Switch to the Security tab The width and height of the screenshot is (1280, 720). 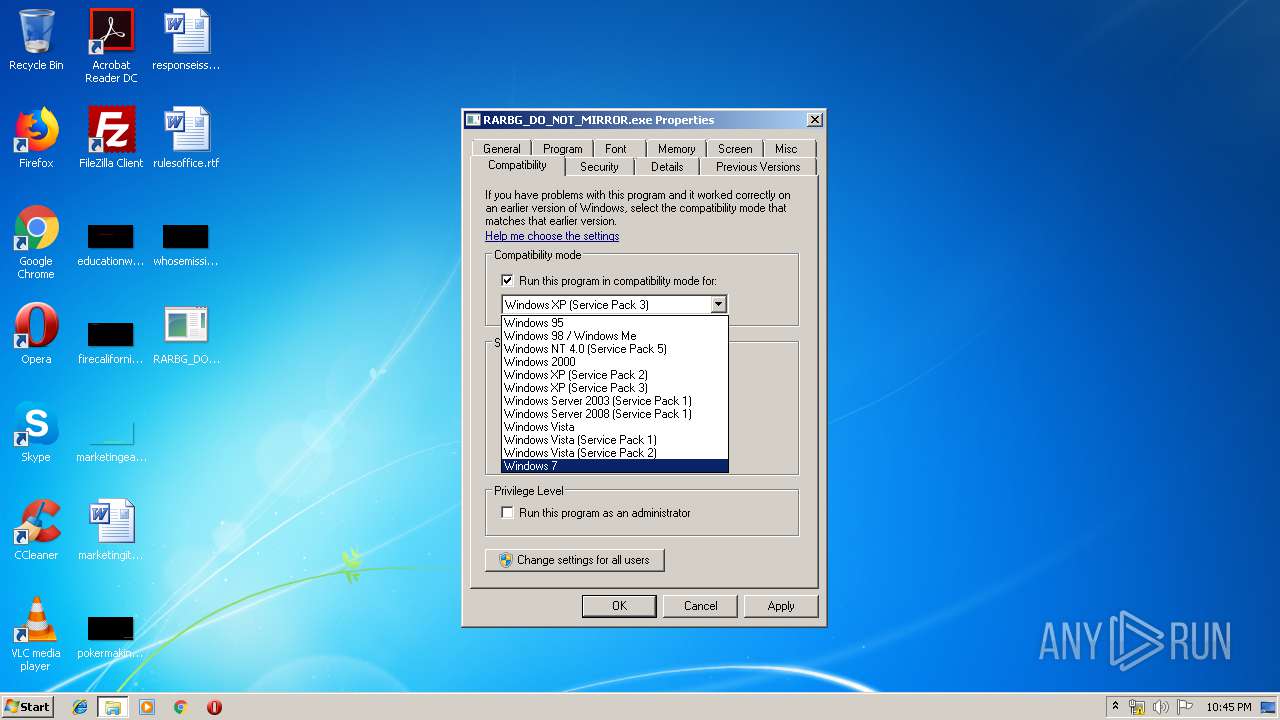point(599,167)
